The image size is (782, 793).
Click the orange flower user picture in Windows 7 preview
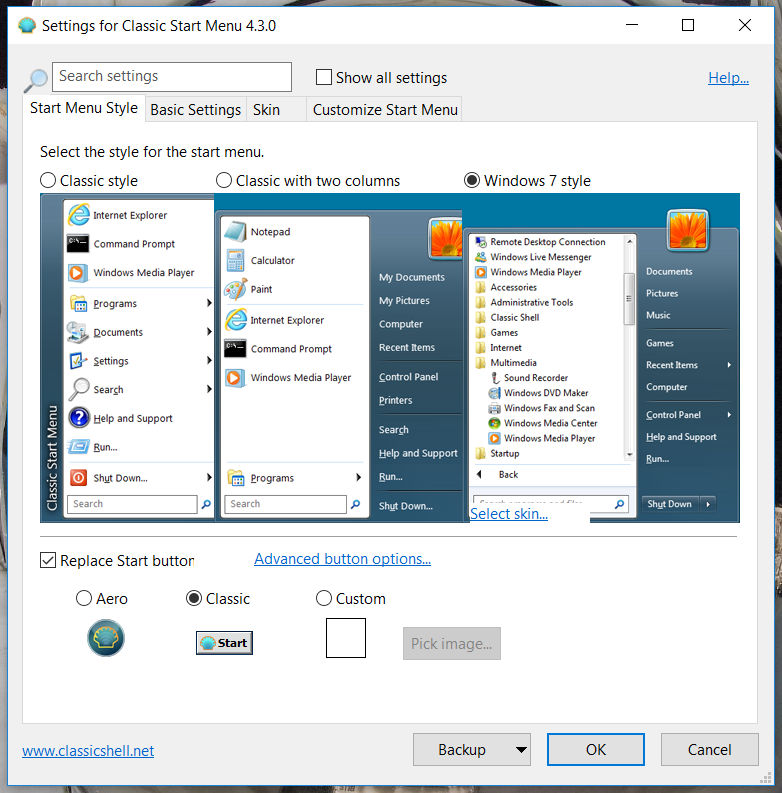[687, 230]
